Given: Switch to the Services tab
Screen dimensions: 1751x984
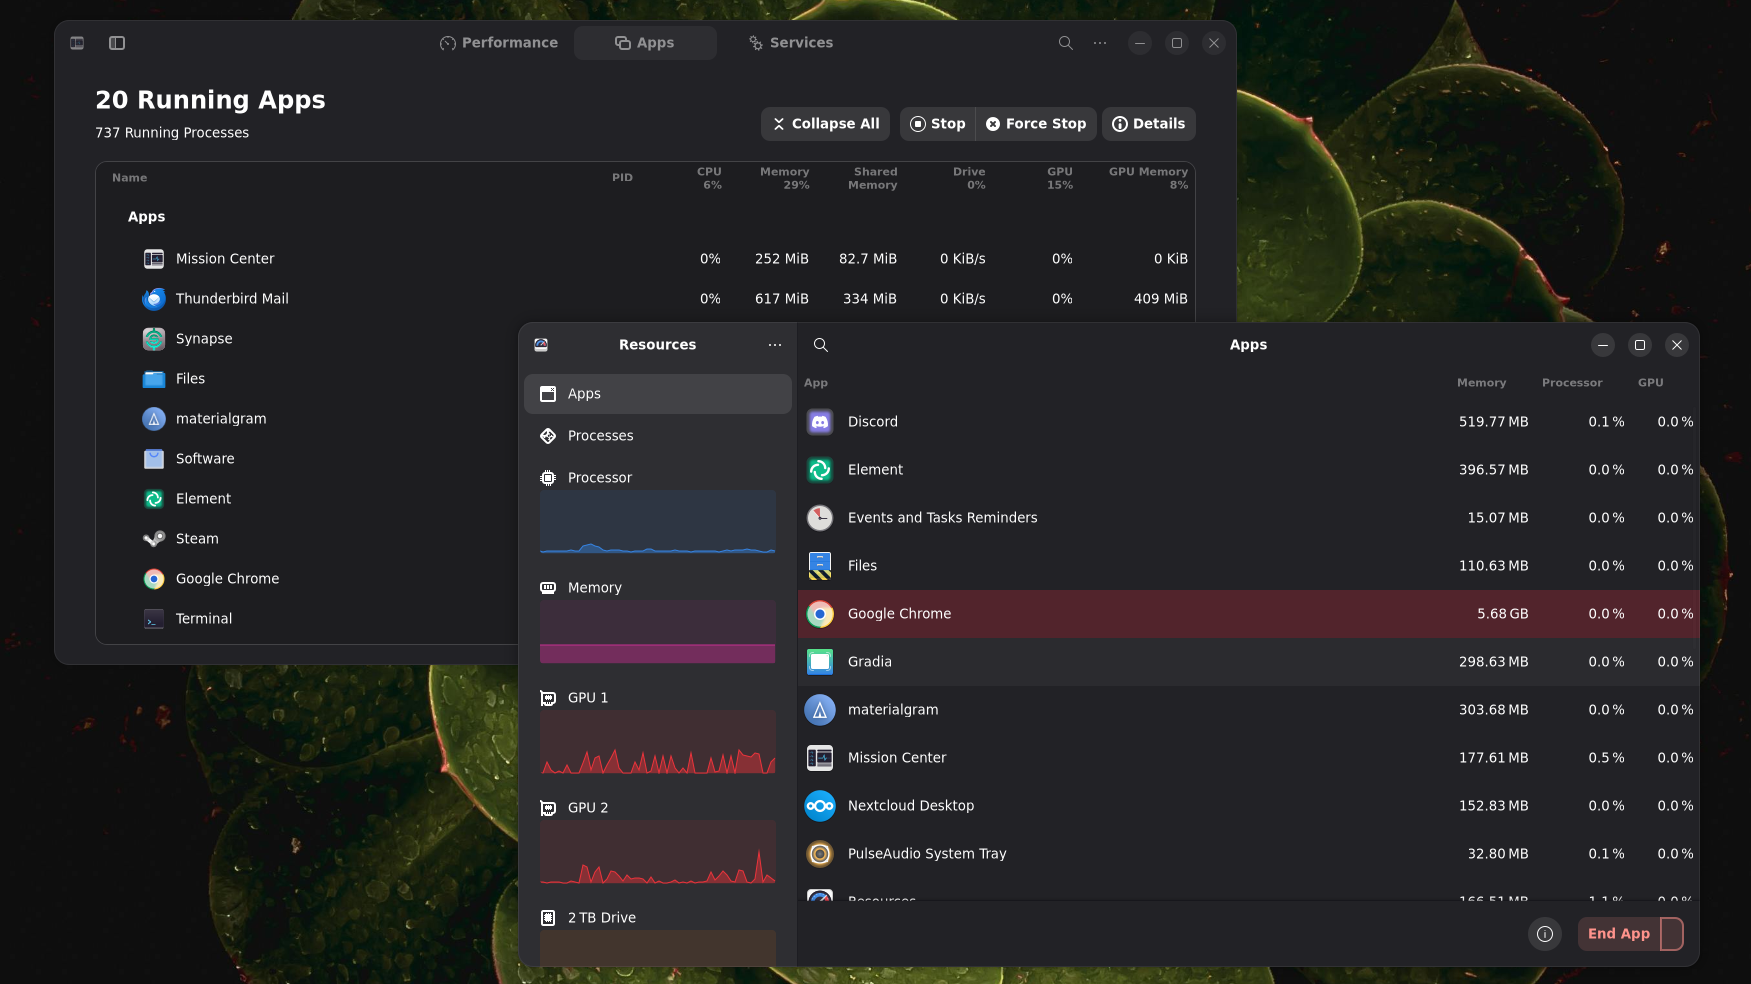Looking at the screenshot, I should pyautogui.click(x=790, y=43).
